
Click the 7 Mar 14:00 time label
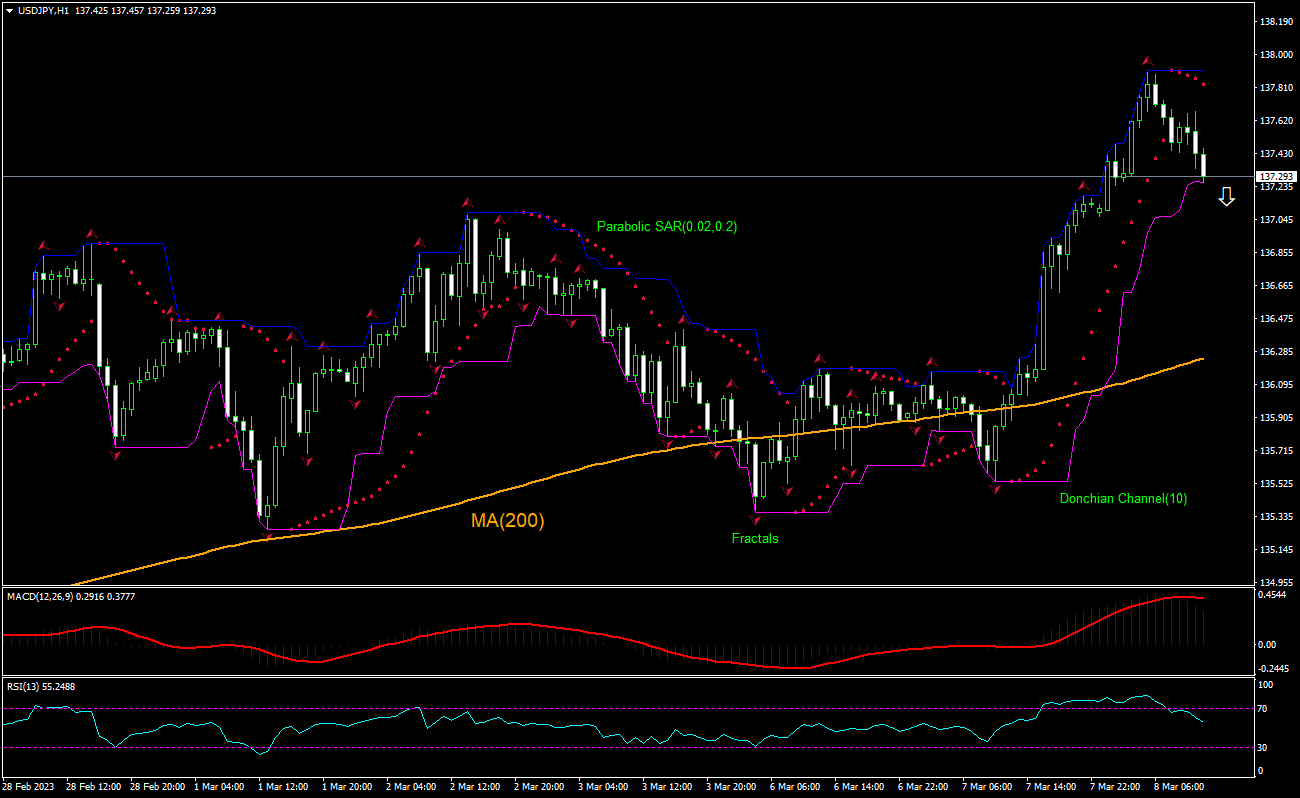[1053, 787]
